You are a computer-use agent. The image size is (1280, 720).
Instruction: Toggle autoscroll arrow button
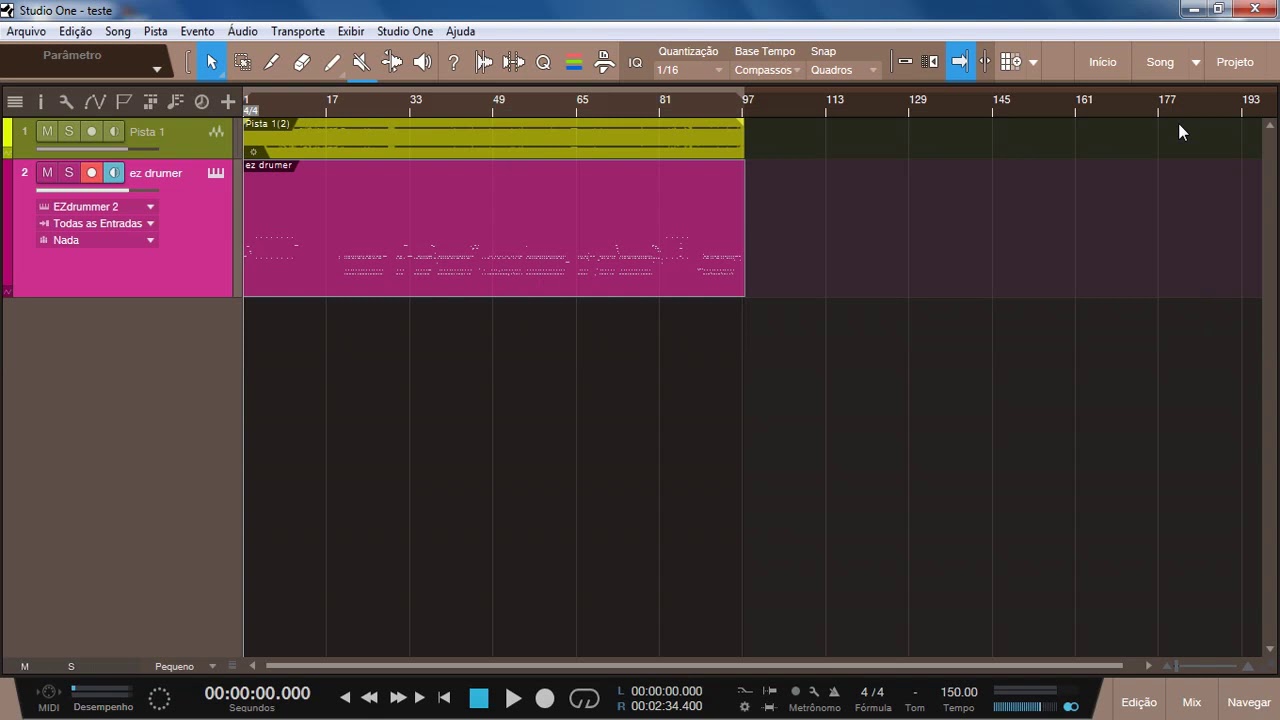(959, 62)
